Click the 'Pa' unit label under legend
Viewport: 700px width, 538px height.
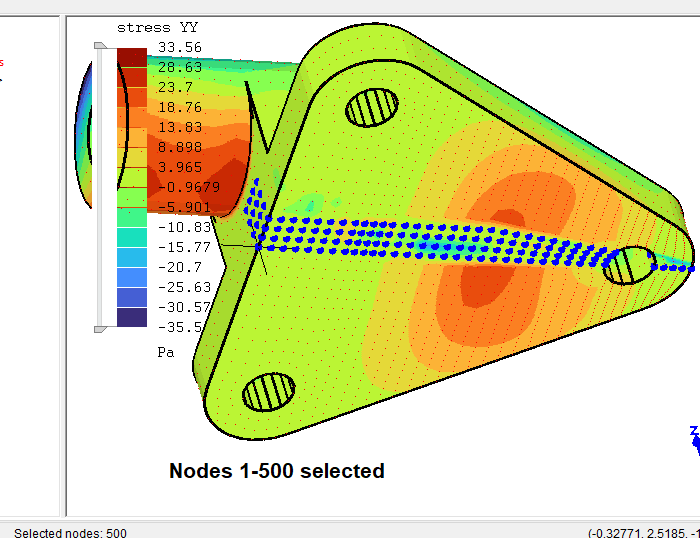coord(166,352)
